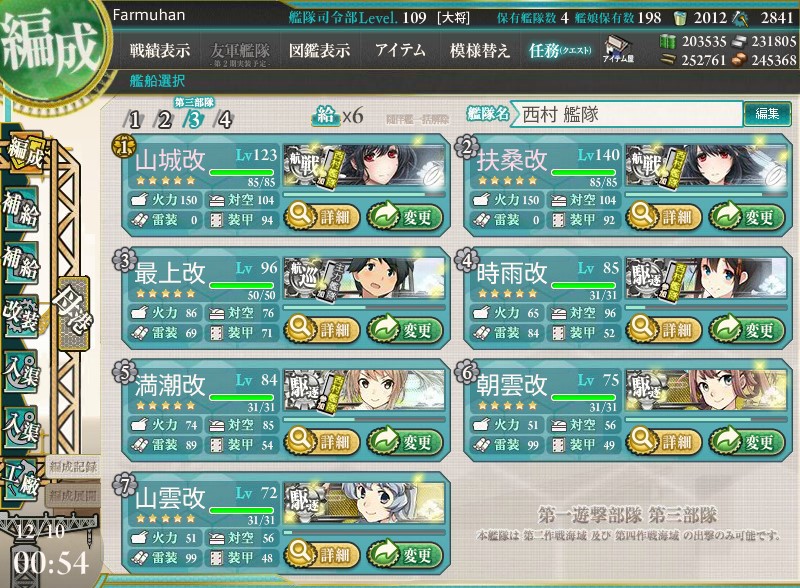Open the 工廠 factory sidebar icon
This screenshot has height=588, width=800.
[20, 480]
